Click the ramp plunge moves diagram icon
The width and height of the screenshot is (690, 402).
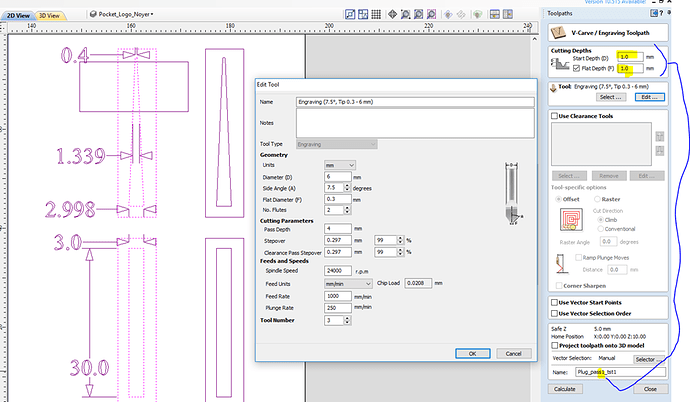point(560,264)
